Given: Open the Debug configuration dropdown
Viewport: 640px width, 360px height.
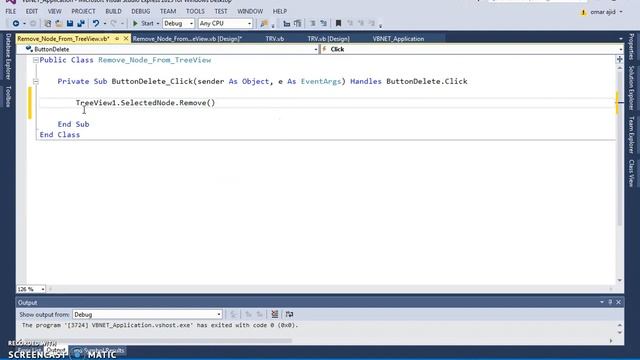Looking at the screenshot, I should tap(178, 24).
